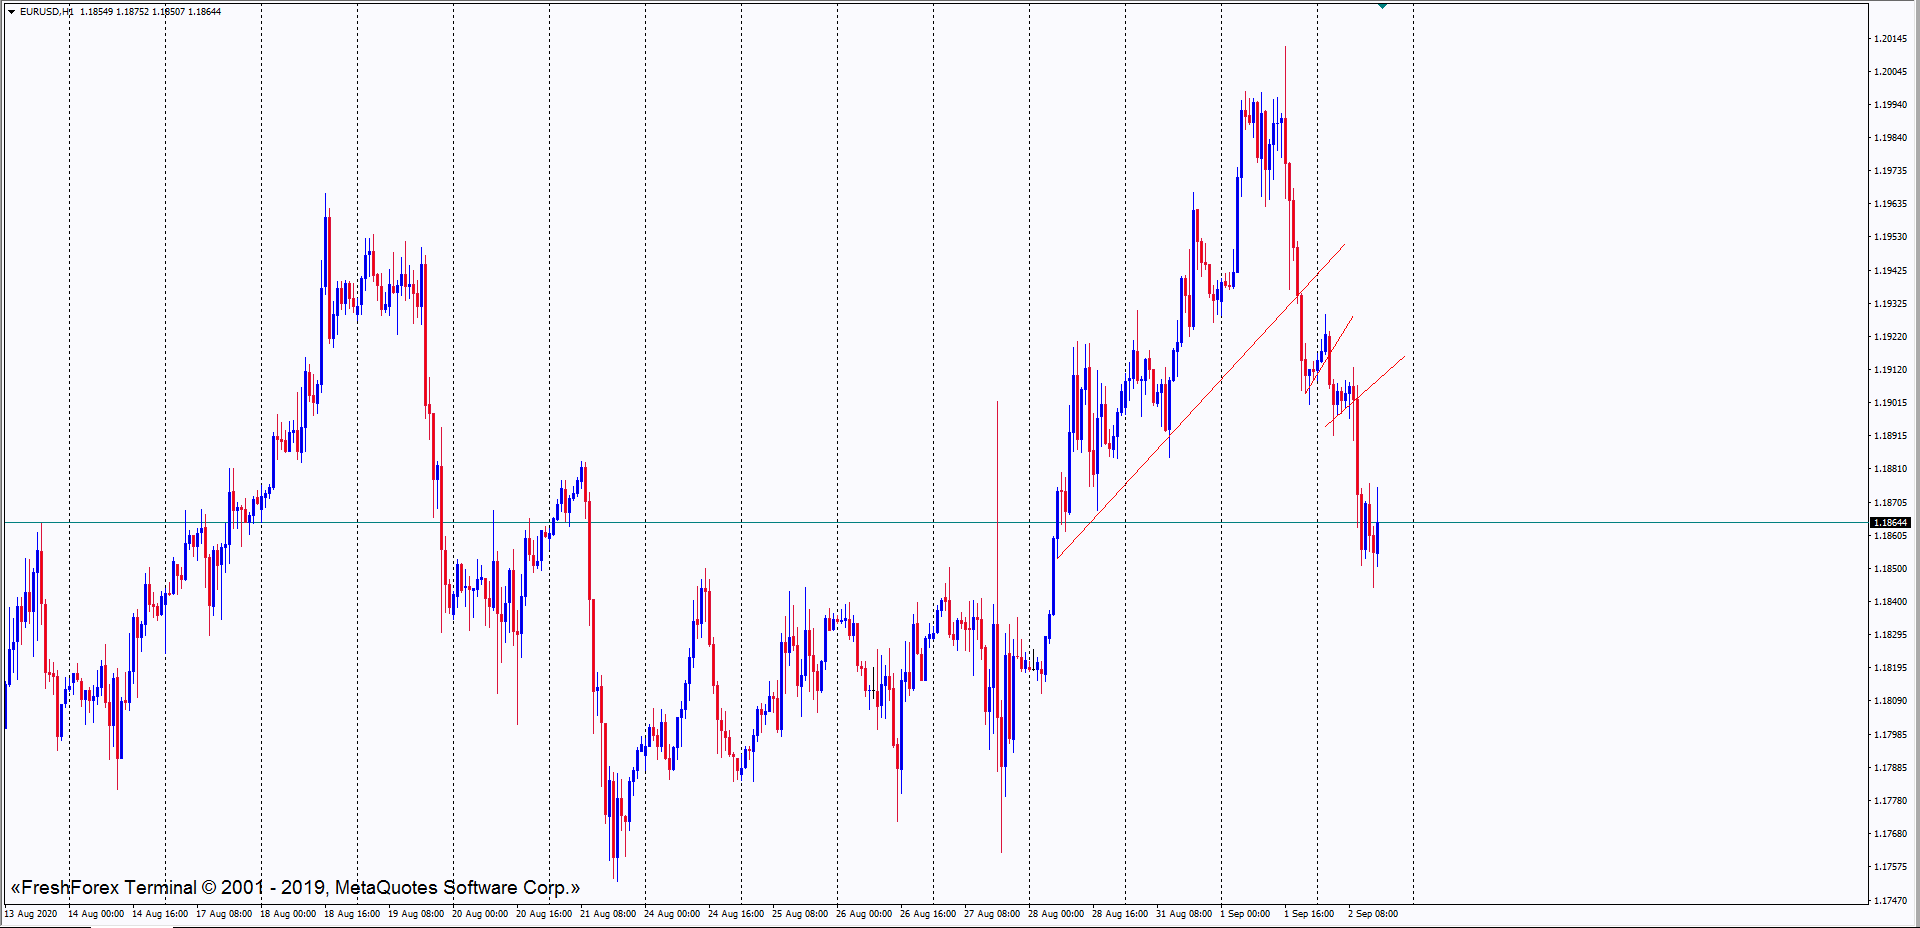Click the 21 Aug 08:00 time label

tap(608, 914)
